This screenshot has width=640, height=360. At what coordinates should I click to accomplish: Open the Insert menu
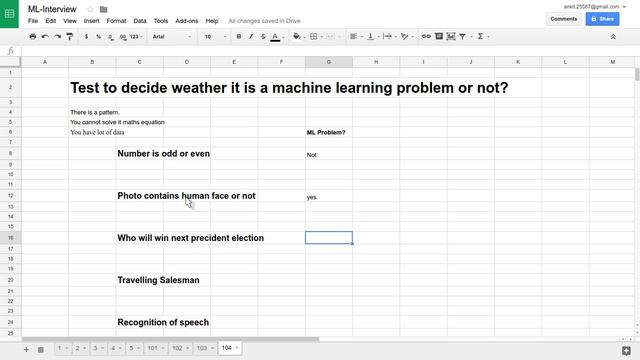tap(91, 21)
